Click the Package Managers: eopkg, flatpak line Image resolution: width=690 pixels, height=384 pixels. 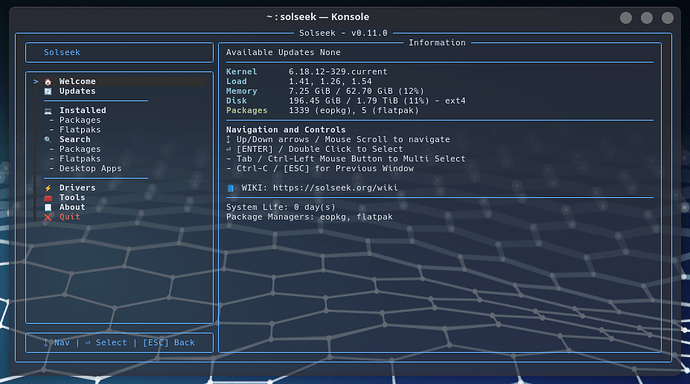pos(309,217)
